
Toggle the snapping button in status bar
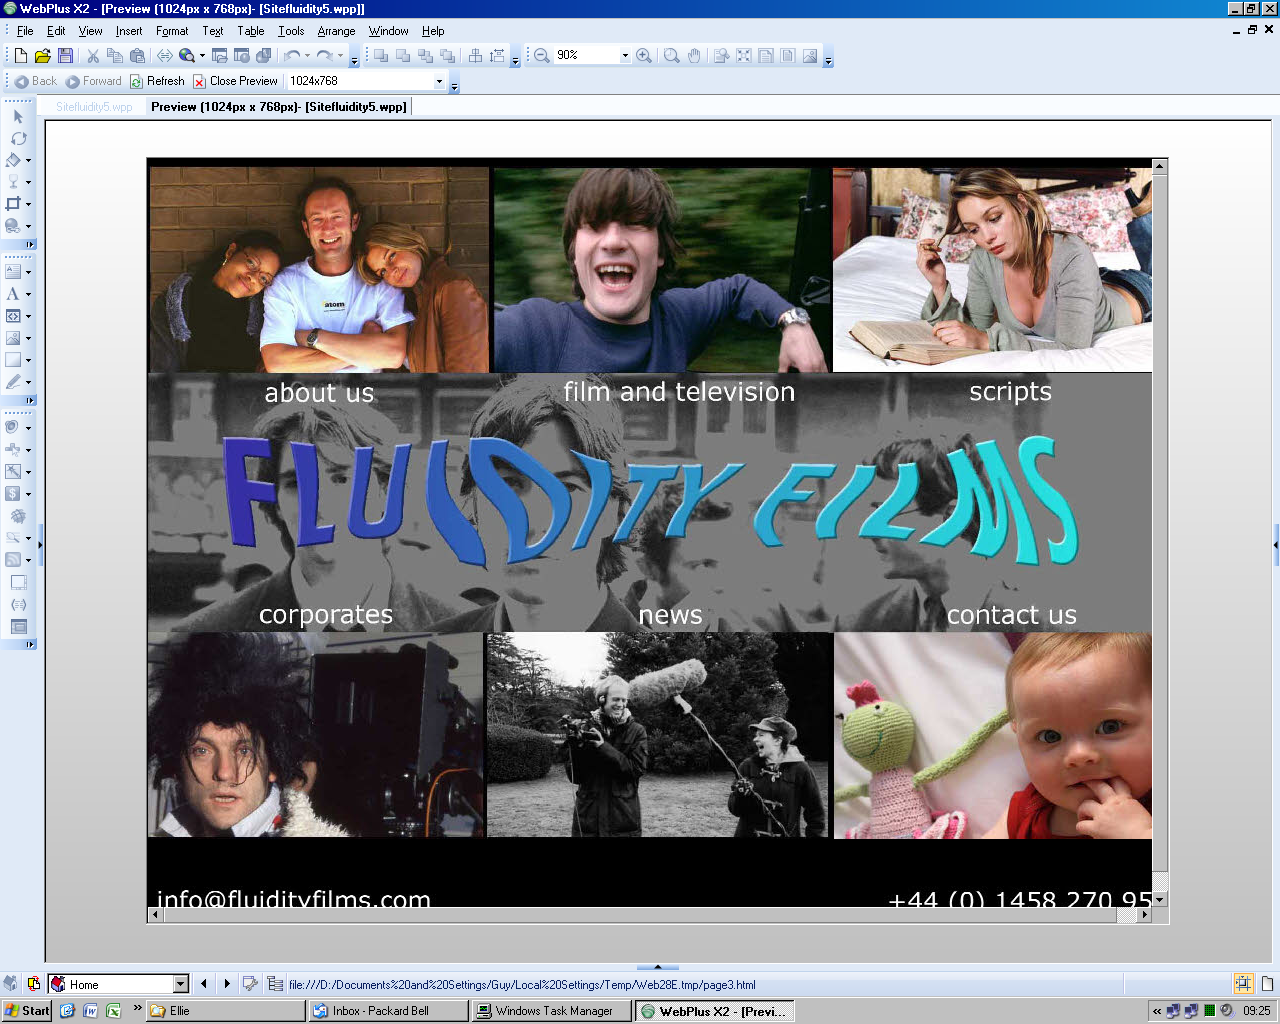[x=1243, y=984]
